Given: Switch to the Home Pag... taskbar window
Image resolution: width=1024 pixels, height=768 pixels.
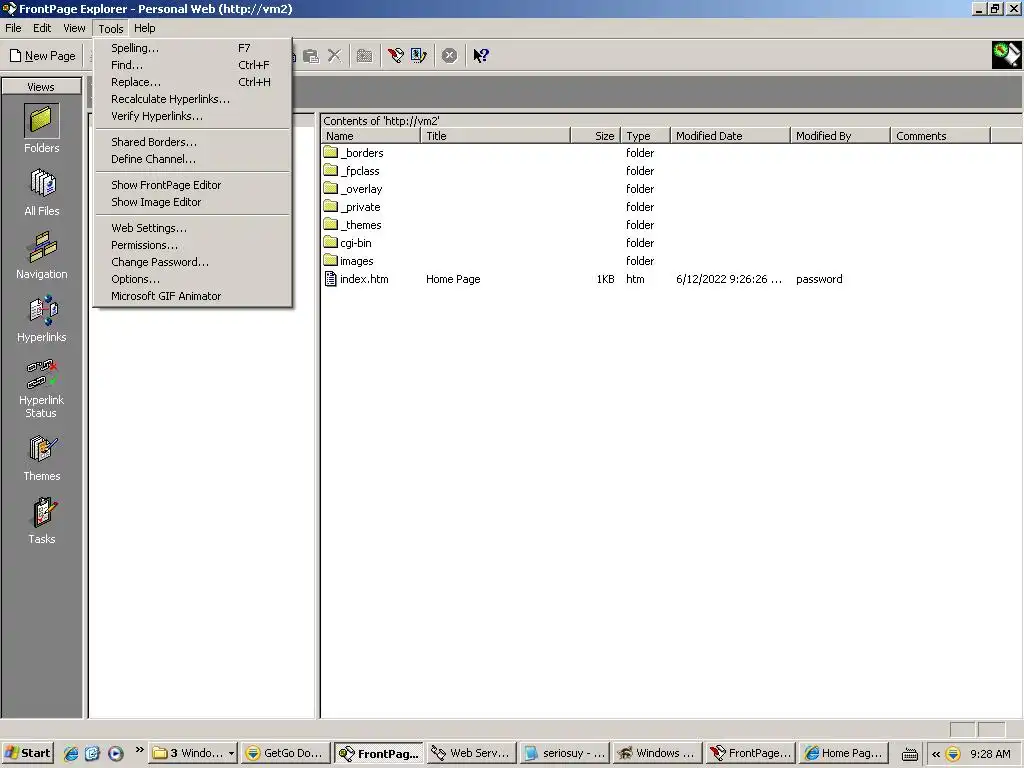Looking at the screenshot, I should [x=843, y=753].
